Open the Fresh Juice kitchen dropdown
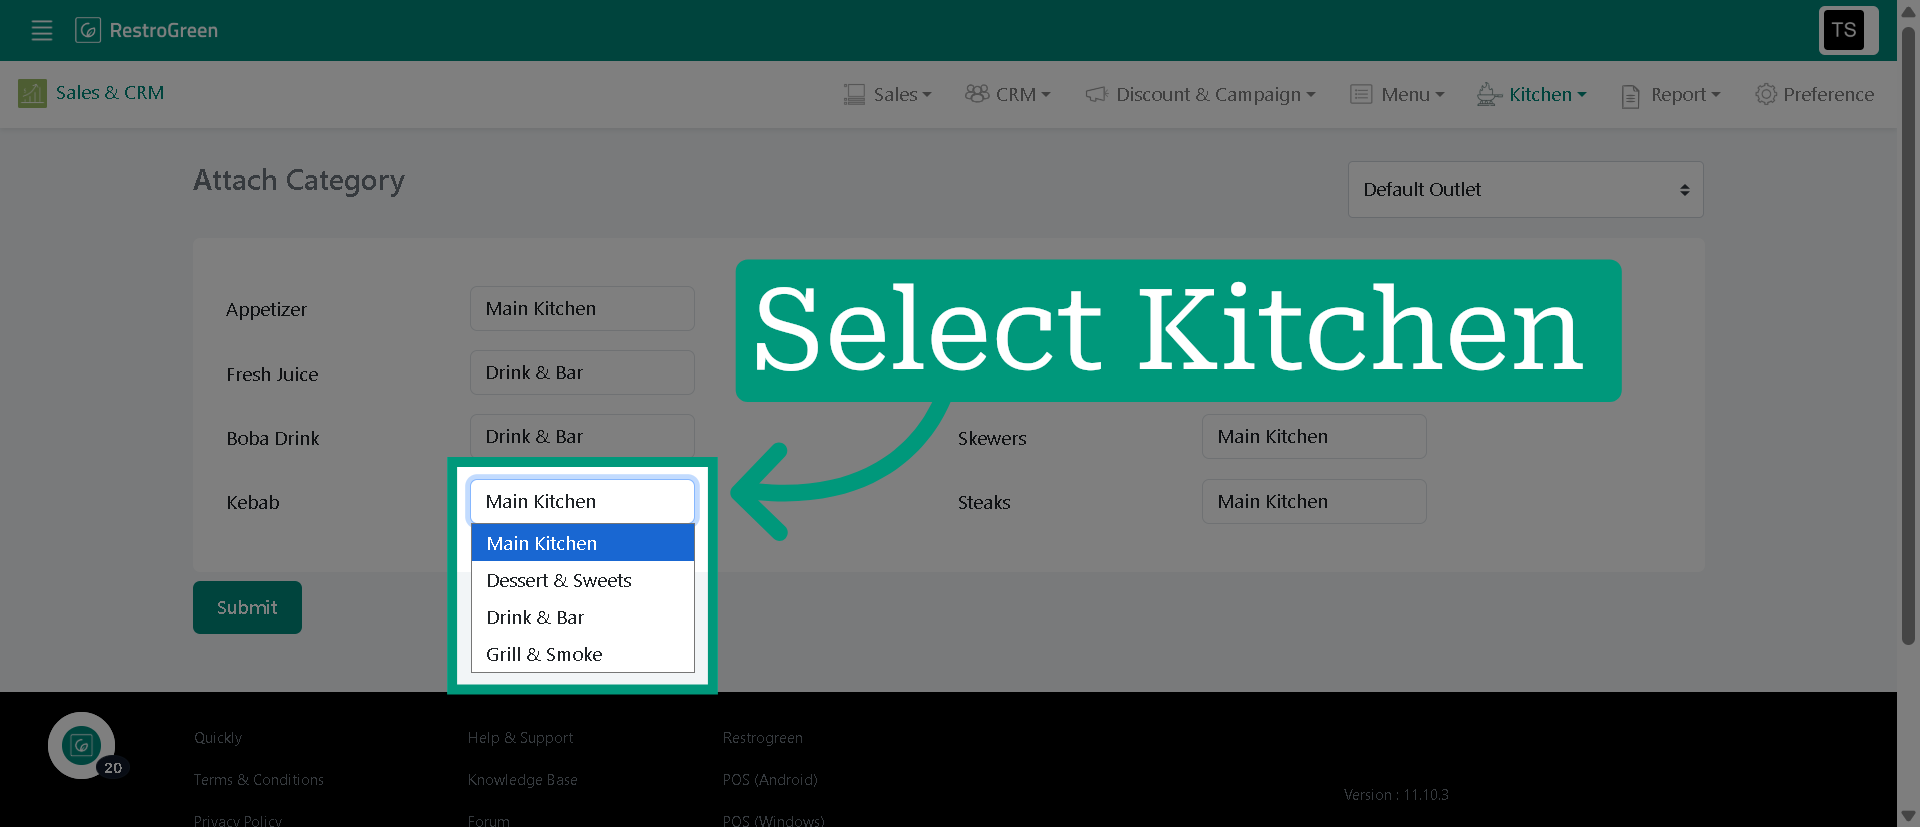The height and width of the screenshot is (827, 1920). click(x=582, y=372)
